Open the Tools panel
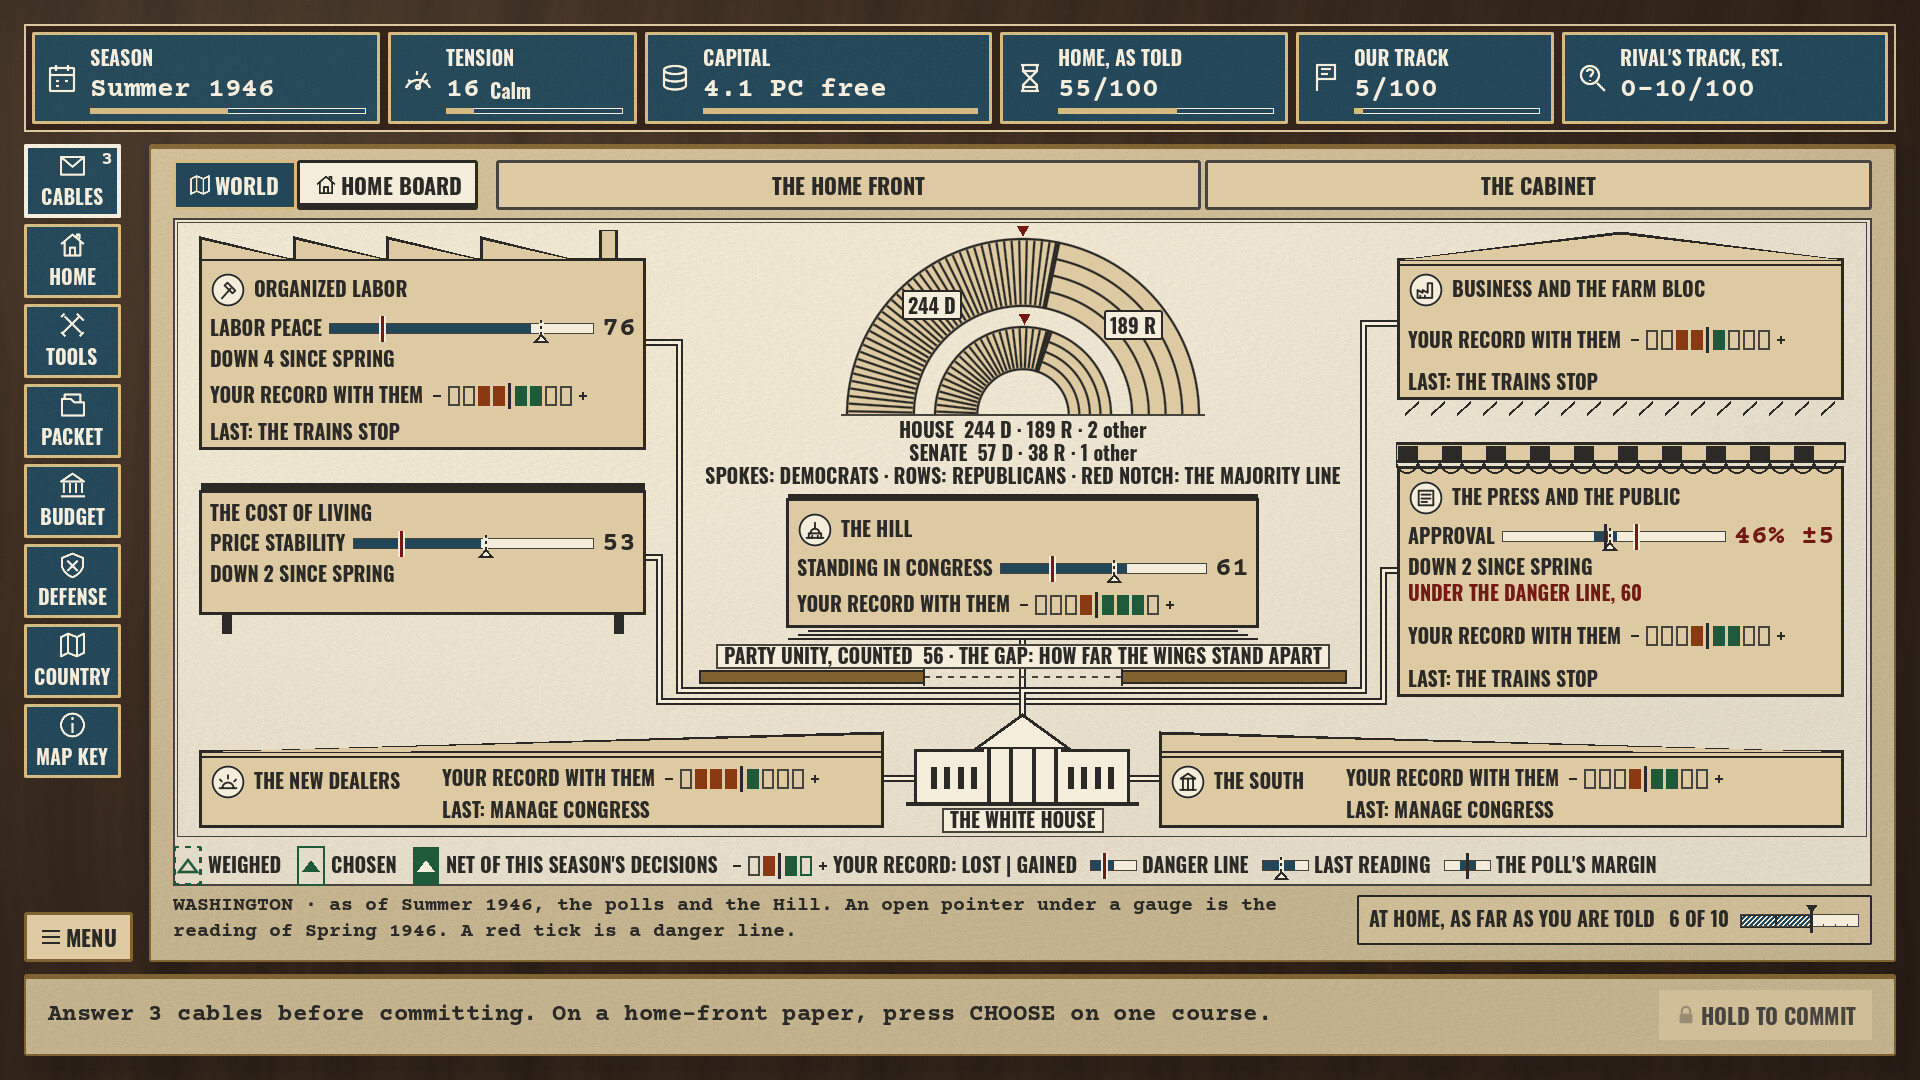 pyautogui.click(x=72, y=341)
